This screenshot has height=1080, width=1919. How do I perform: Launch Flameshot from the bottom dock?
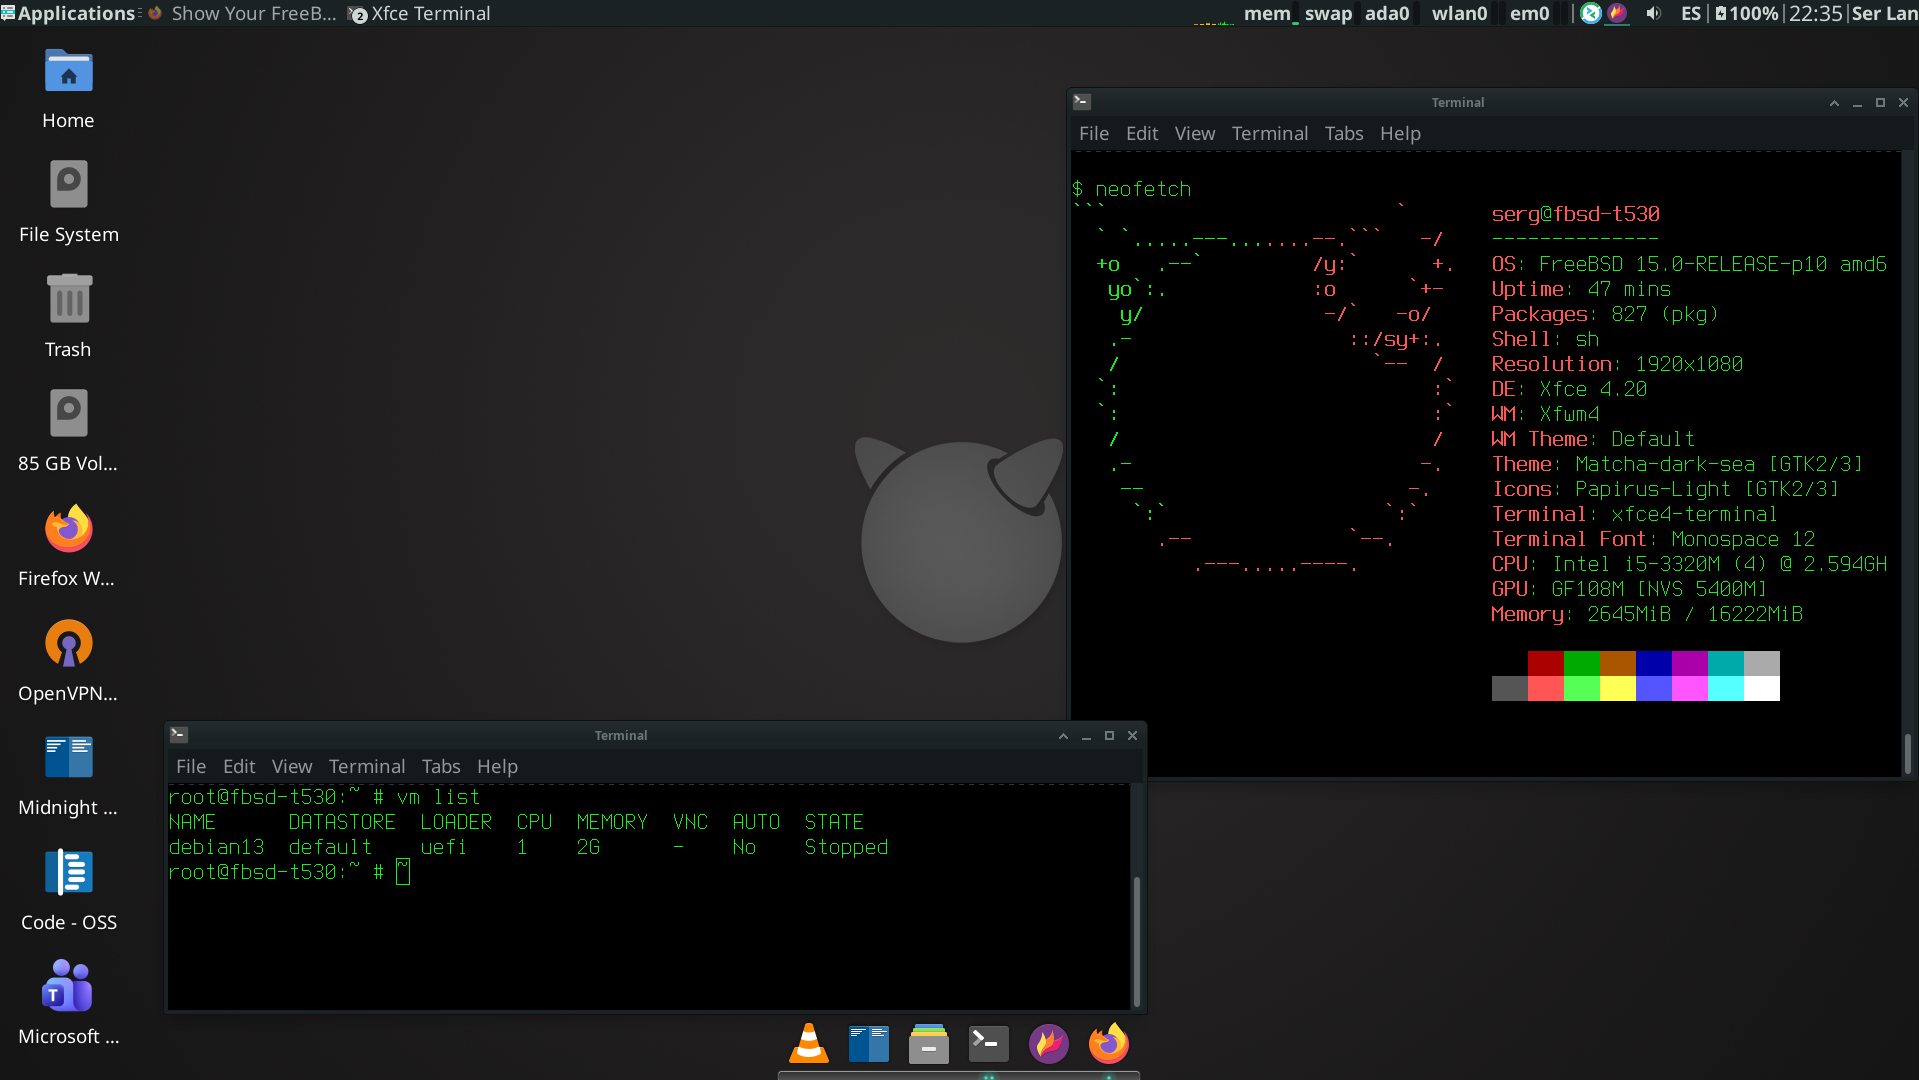(1049, 1044)
